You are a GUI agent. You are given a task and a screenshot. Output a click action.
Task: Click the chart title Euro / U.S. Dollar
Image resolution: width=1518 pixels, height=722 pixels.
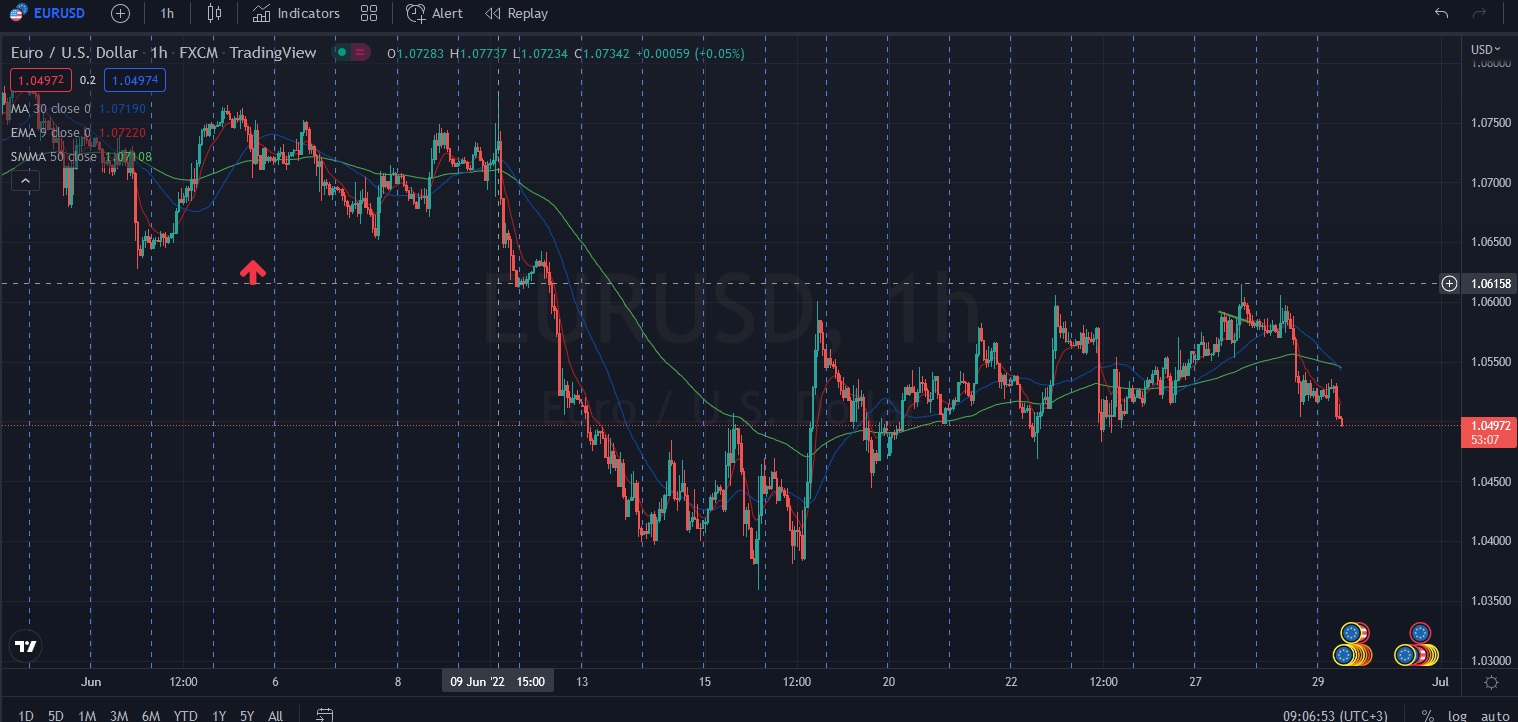click(74, 53)
